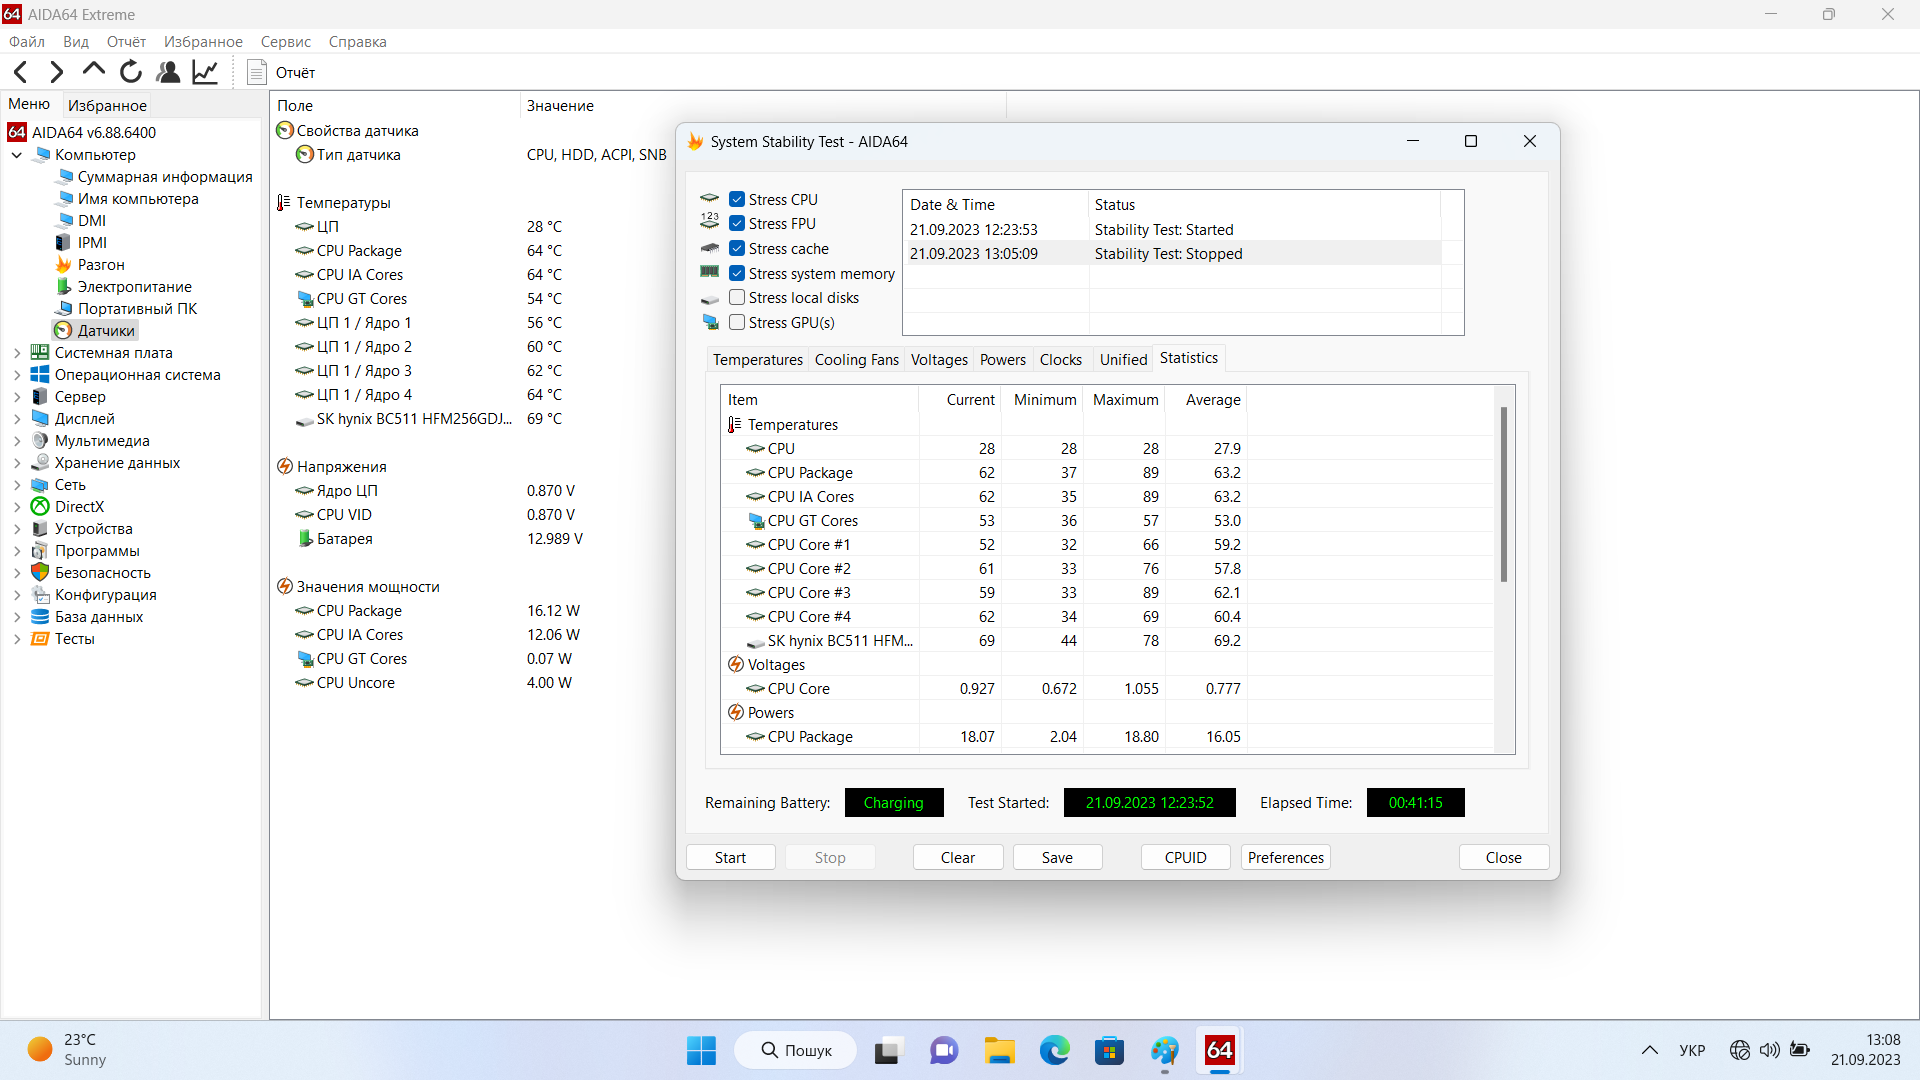
Task: Toggle the Stress FPU checkbox
Action: point(737,223)
